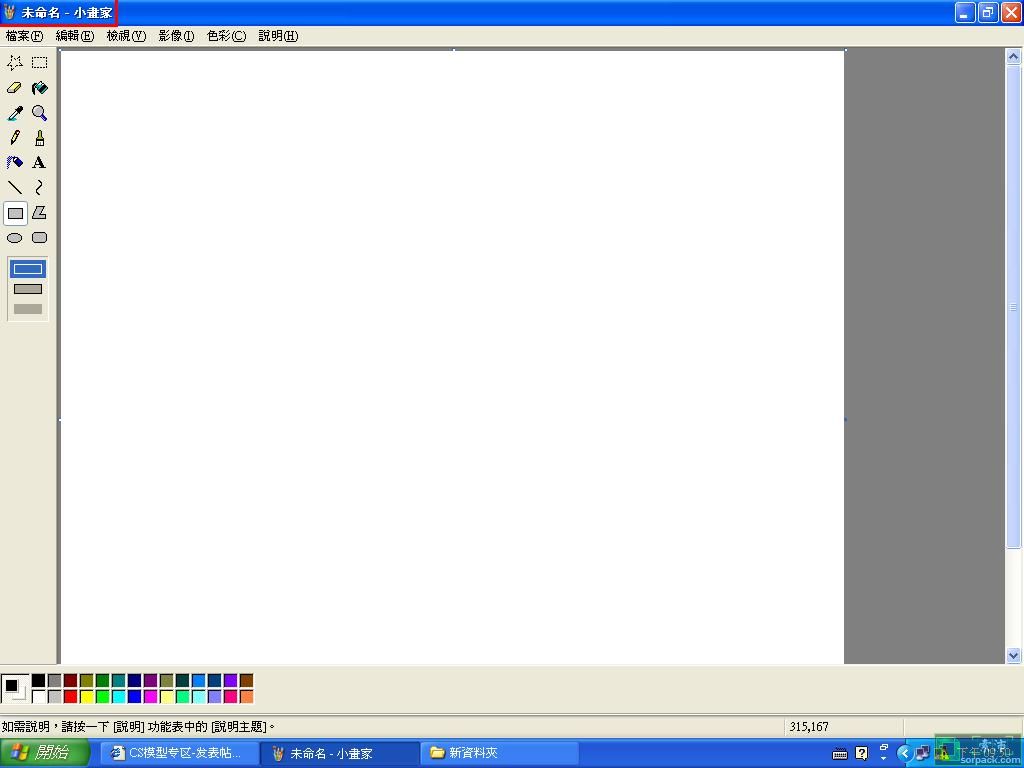Pick the dark red swatch in palette
Image resolution: width=1024 pixels, height=768 pixels.
71,681
